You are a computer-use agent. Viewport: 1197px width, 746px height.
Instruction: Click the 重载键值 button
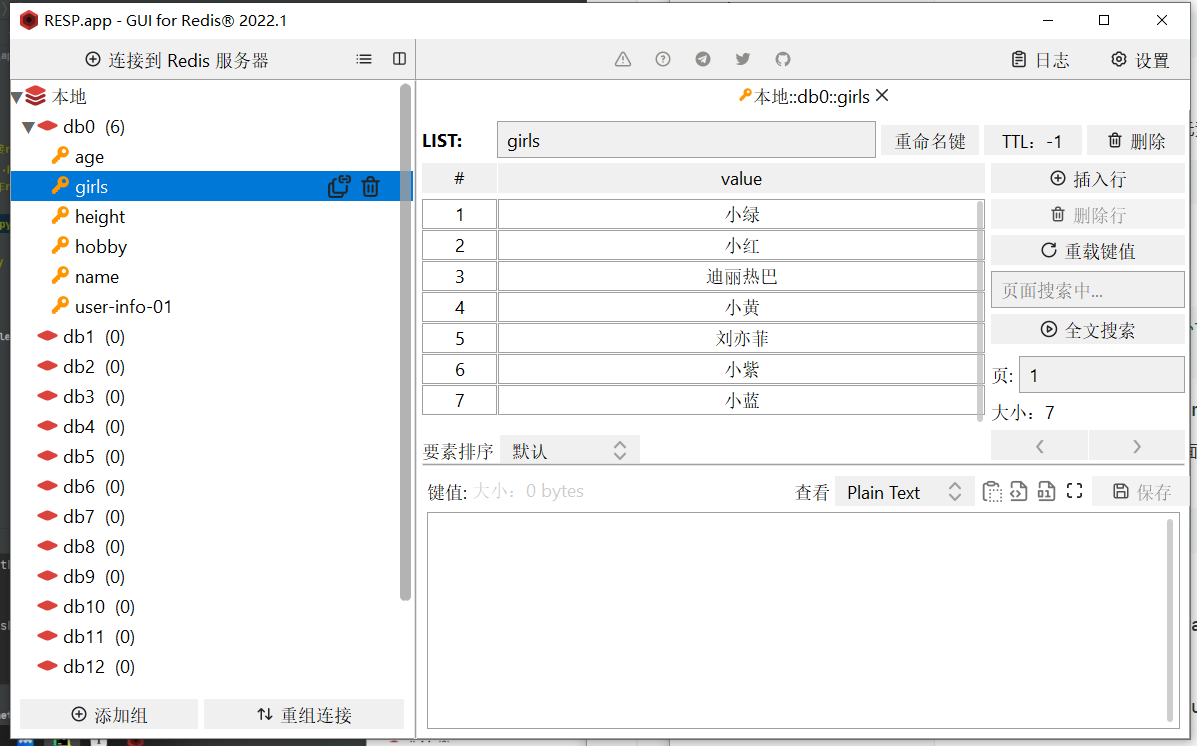[x=1088, y=250]
